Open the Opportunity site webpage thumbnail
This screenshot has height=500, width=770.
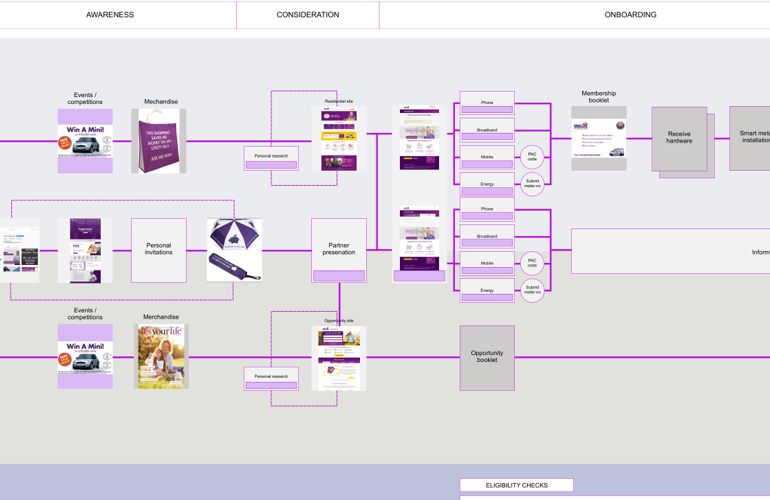339,358
